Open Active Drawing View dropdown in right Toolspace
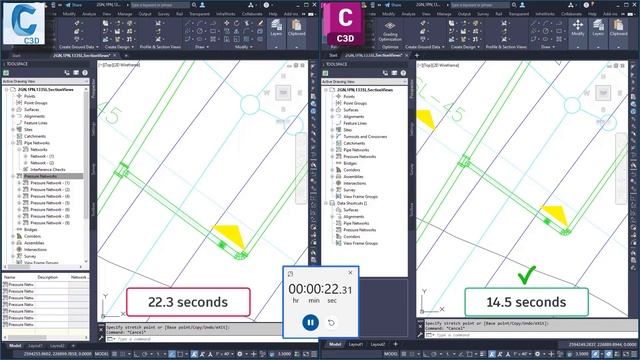This screenshot has height=360, width=640. click(364, 82)
